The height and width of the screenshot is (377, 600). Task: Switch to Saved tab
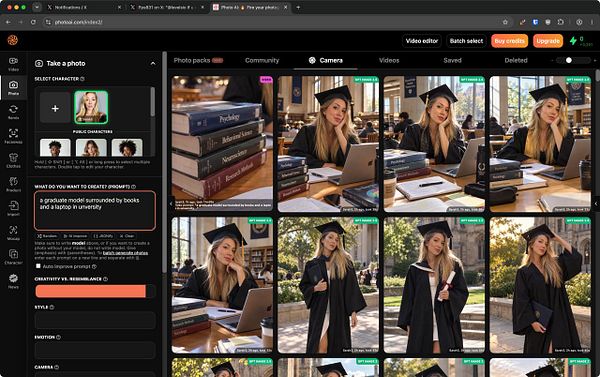452,60
